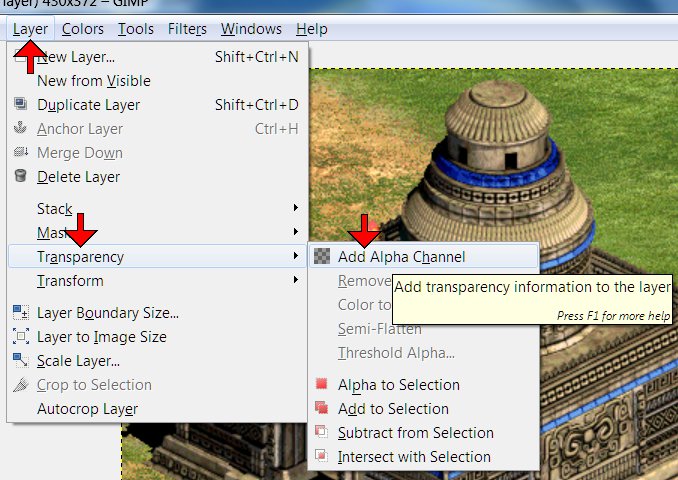Click the Layer to Image Size icon
The height and width of the screenshot is (480, 678).
click(x=20, y=337)
